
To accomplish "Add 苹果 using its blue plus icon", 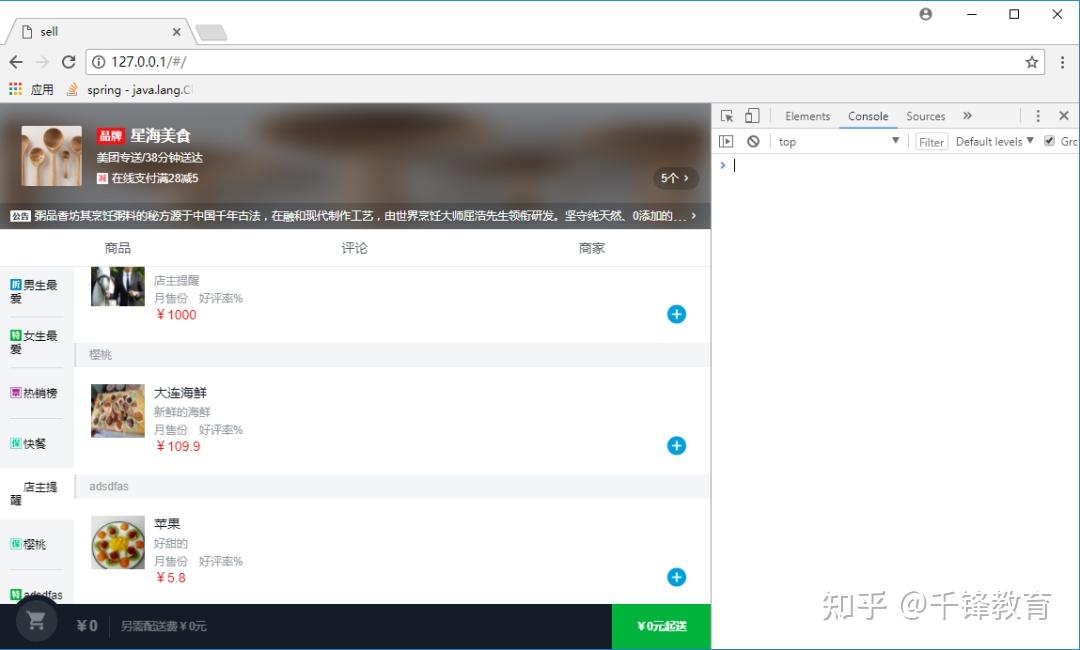I will (676, 577).
